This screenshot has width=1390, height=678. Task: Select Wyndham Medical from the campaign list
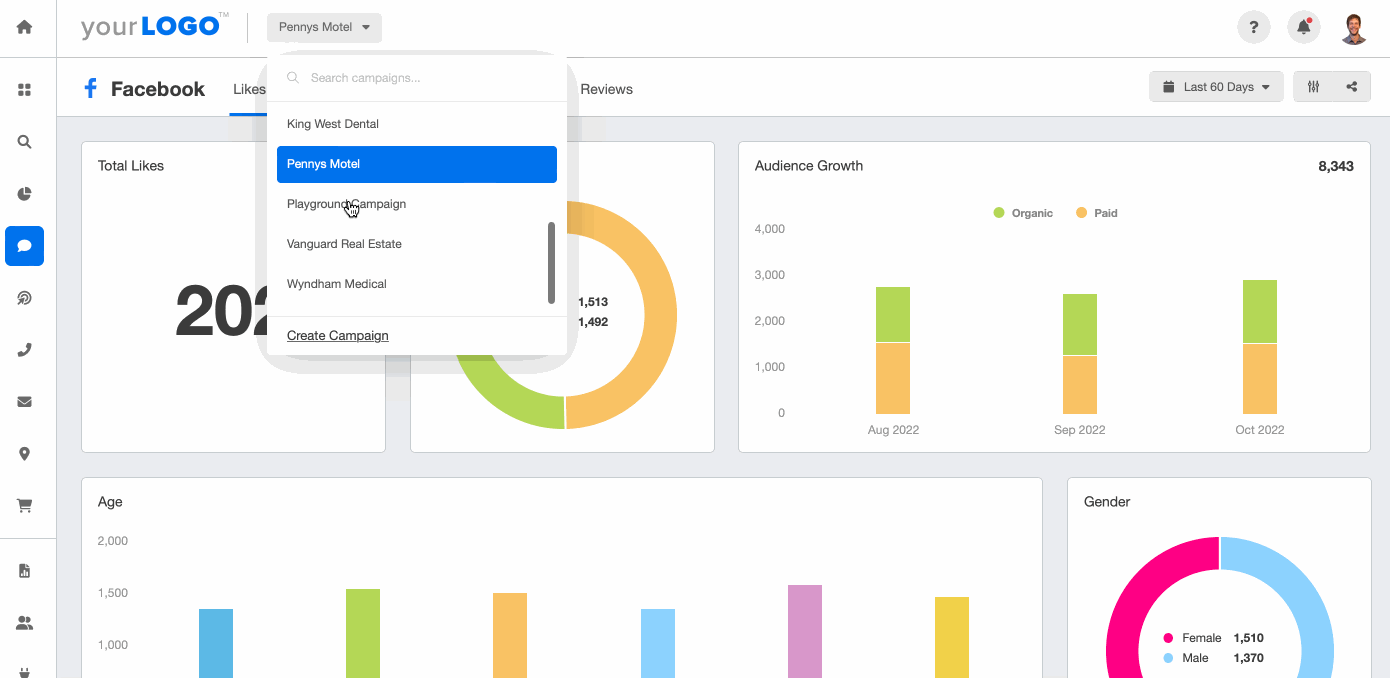tap(335, 283)
